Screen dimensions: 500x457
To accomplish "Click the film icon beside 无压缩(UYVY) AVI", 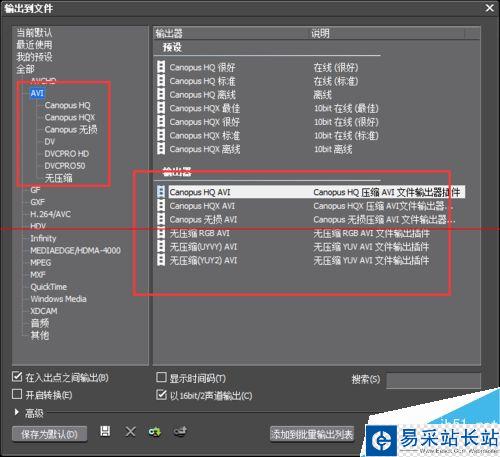I will click(161, 247).
